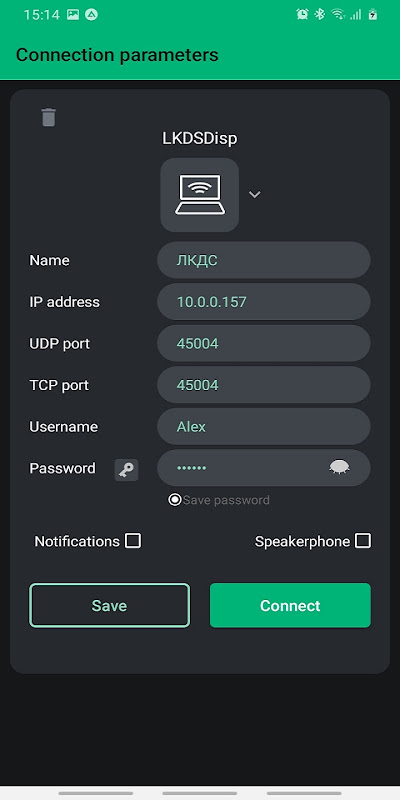Reveal password with the eye icon
Screen dimensions: 400x800
tap(340, 467)
